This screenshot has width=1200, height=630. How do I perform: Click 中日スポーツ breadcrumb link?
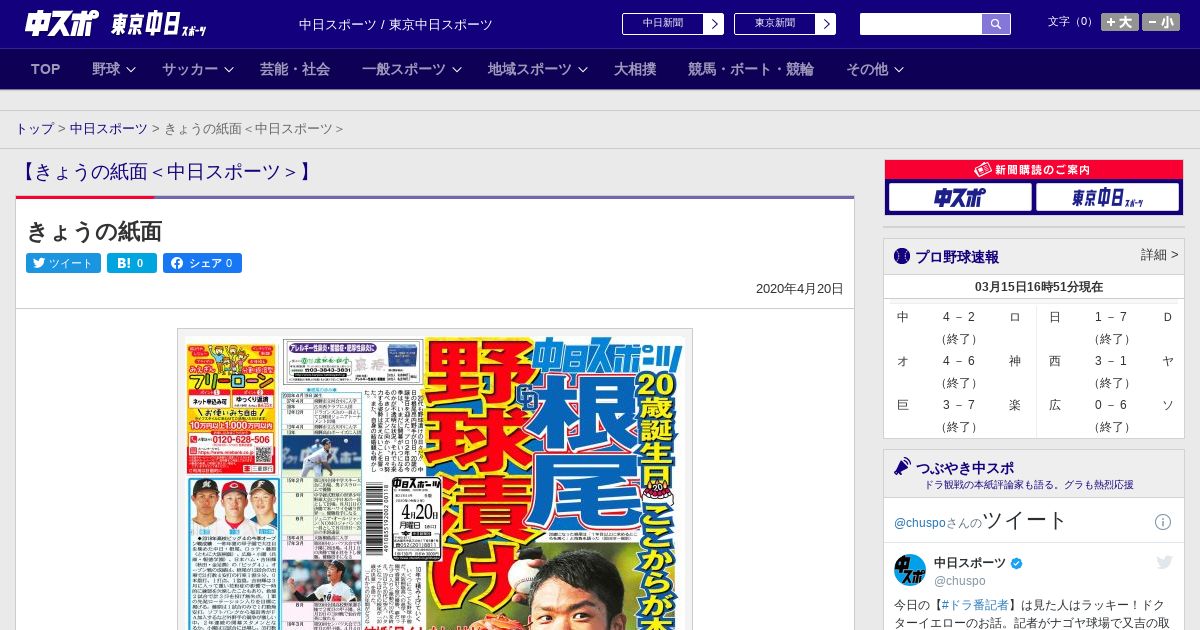click(x=109, y=129)
